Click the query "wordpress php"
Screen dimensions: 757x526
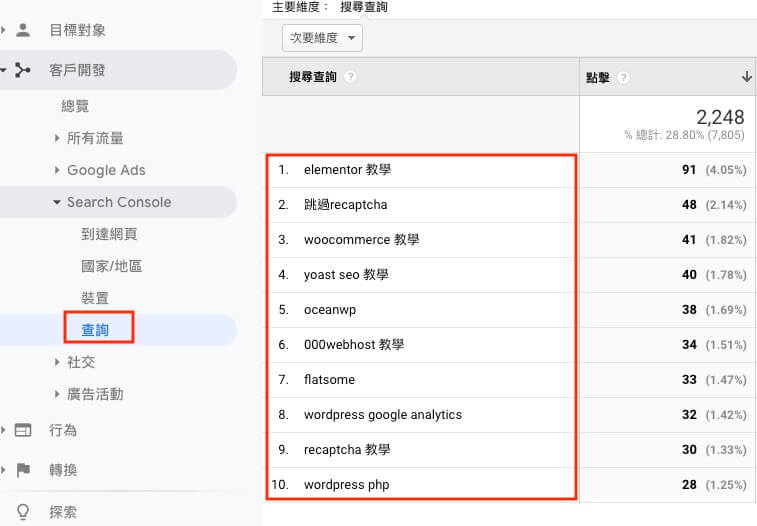(x=346, y=484)
